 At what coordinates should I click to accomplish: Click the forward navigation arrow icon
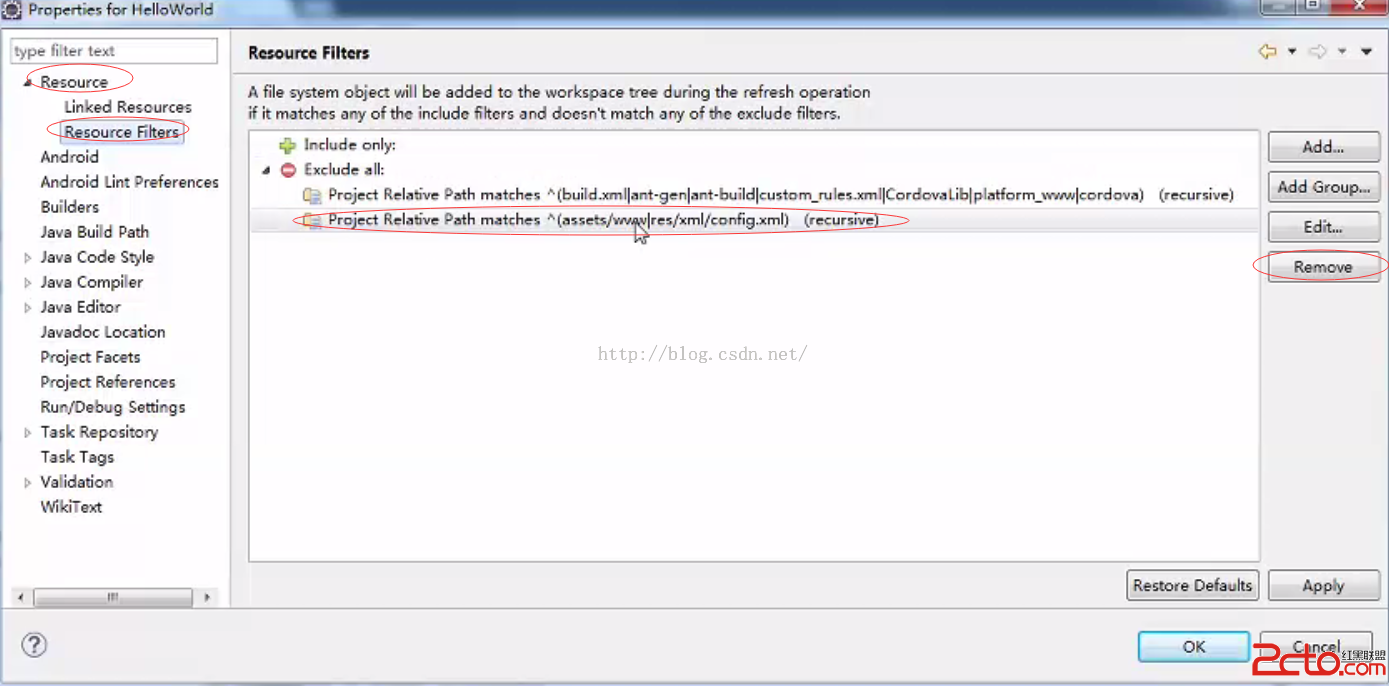(1318, 51)
